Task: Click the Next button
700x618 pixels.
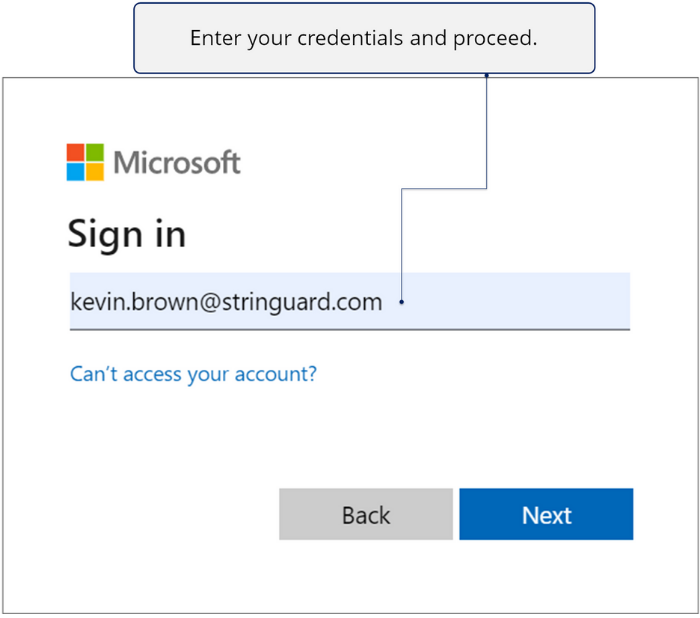Action: [546, 514]
